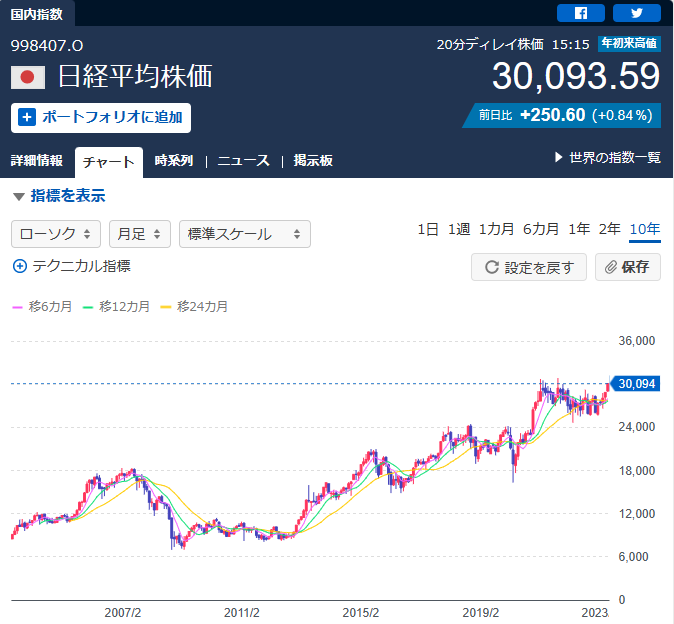Click the 2011/2 axis label

[x=242, y=613]
